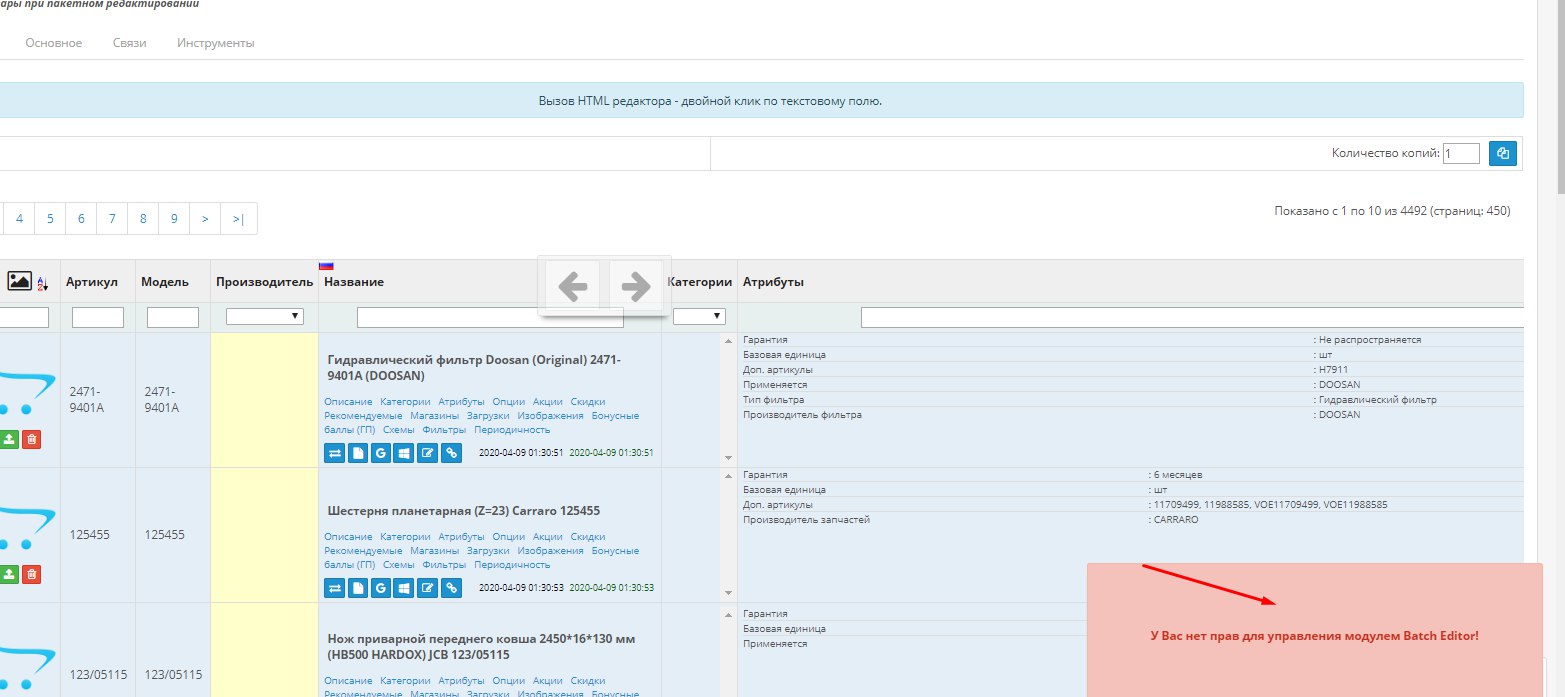Click the next page '>' pagination button

point(205,218)
